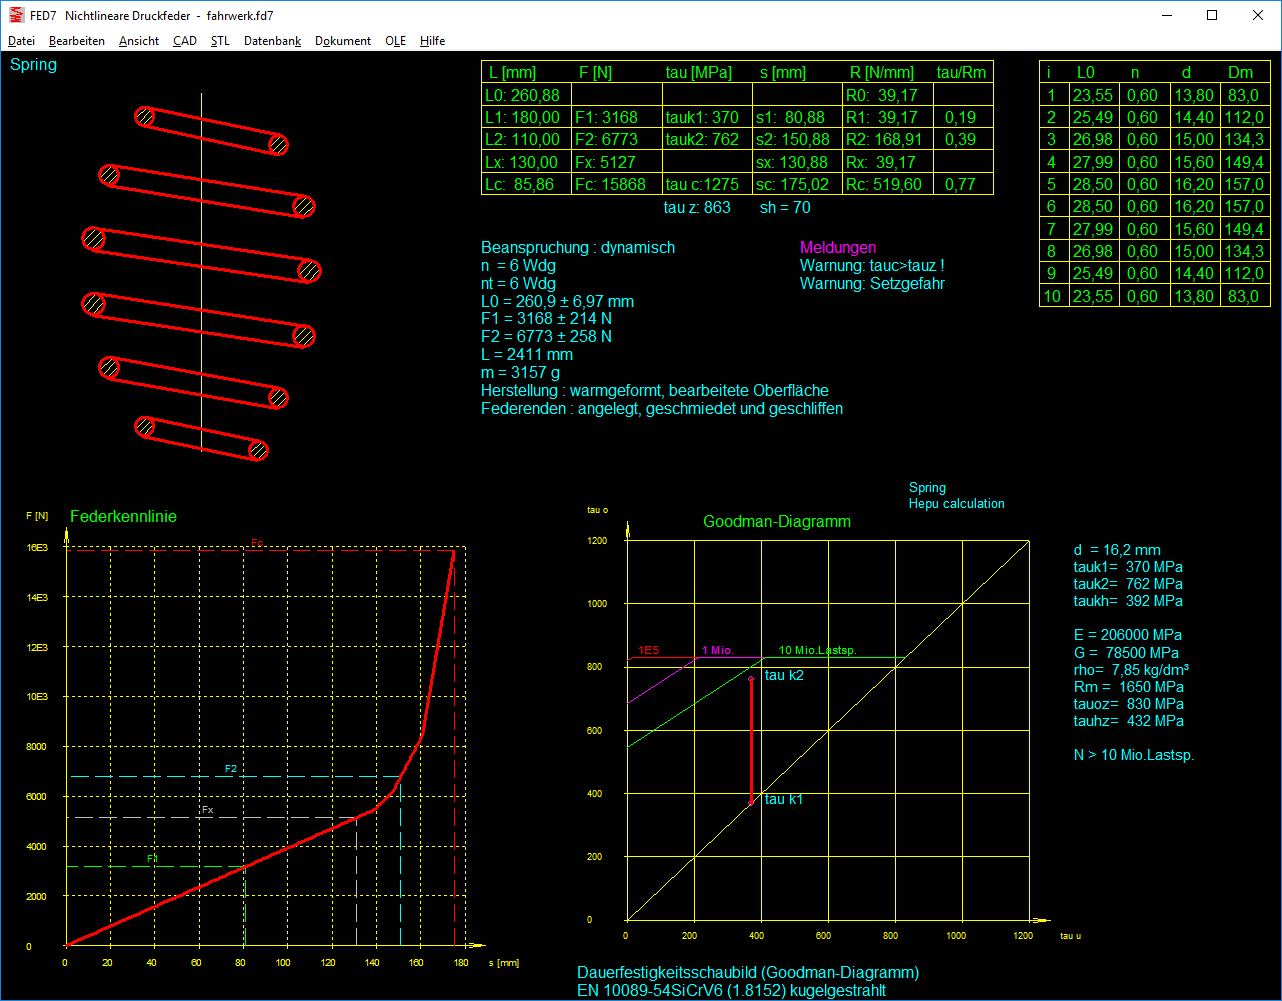Open the OLE menu

click(395, 41)
